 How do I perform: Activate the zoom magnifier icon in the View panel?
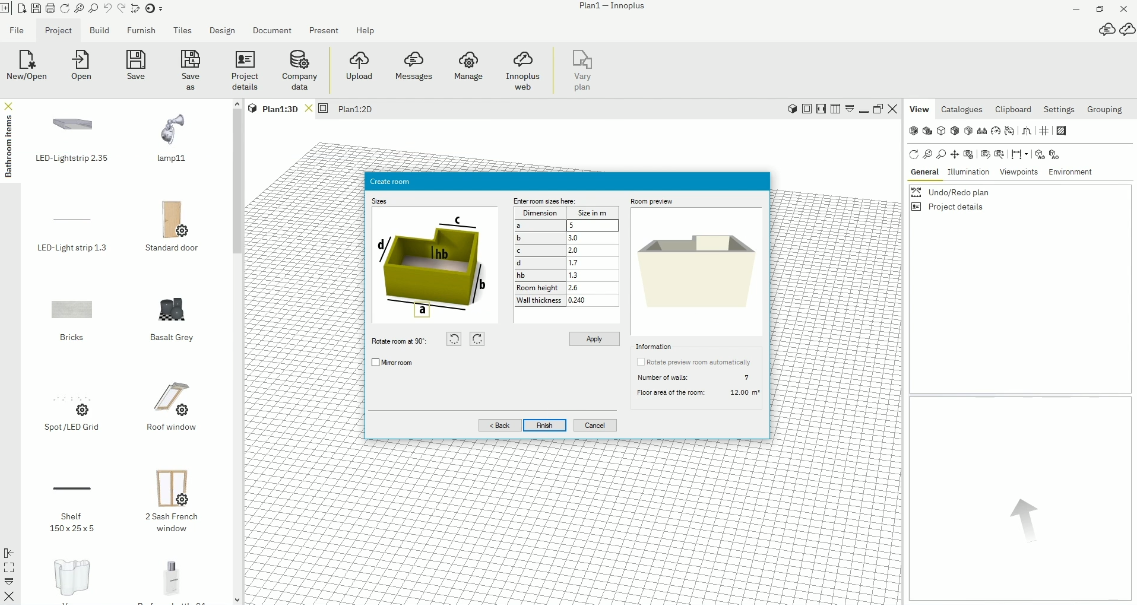click(927, 153)
